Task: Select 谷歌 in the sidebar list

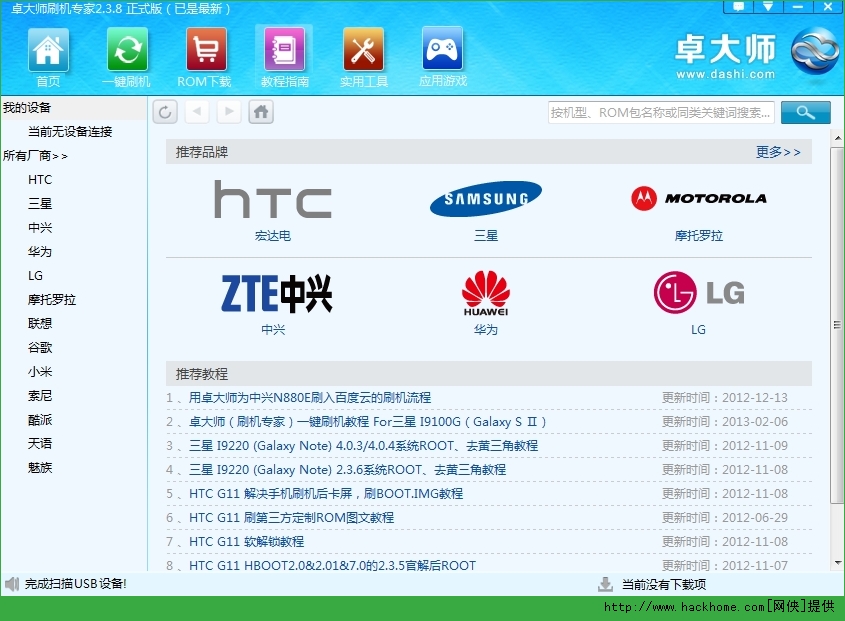Action: point(40,348)
